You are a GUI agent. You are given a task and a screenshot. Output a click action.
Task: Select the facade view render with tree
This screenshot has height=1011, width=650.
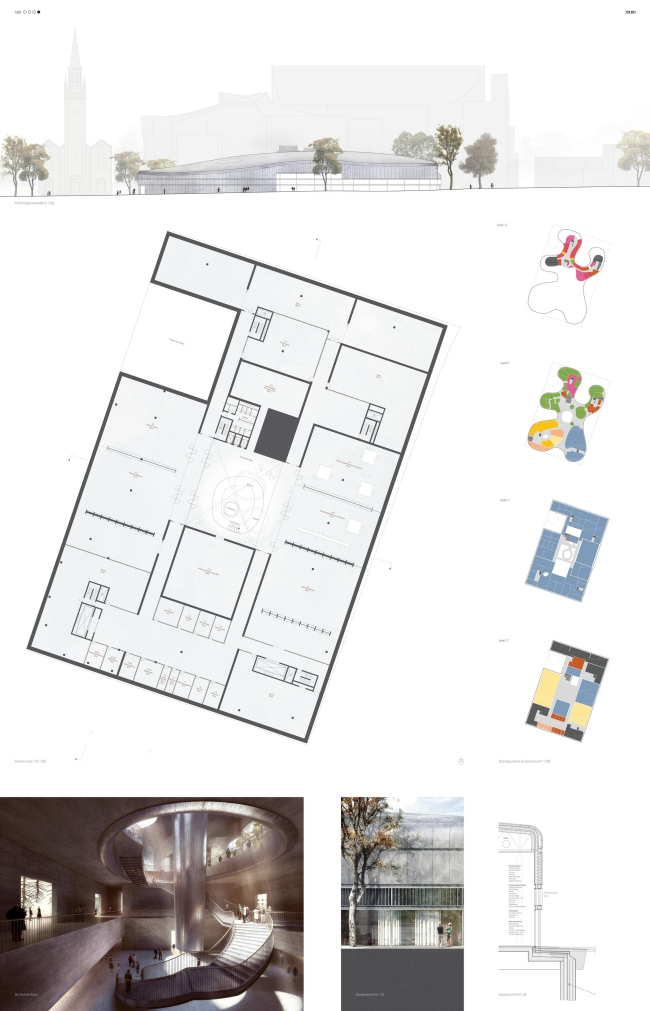[x=402, y=877]
